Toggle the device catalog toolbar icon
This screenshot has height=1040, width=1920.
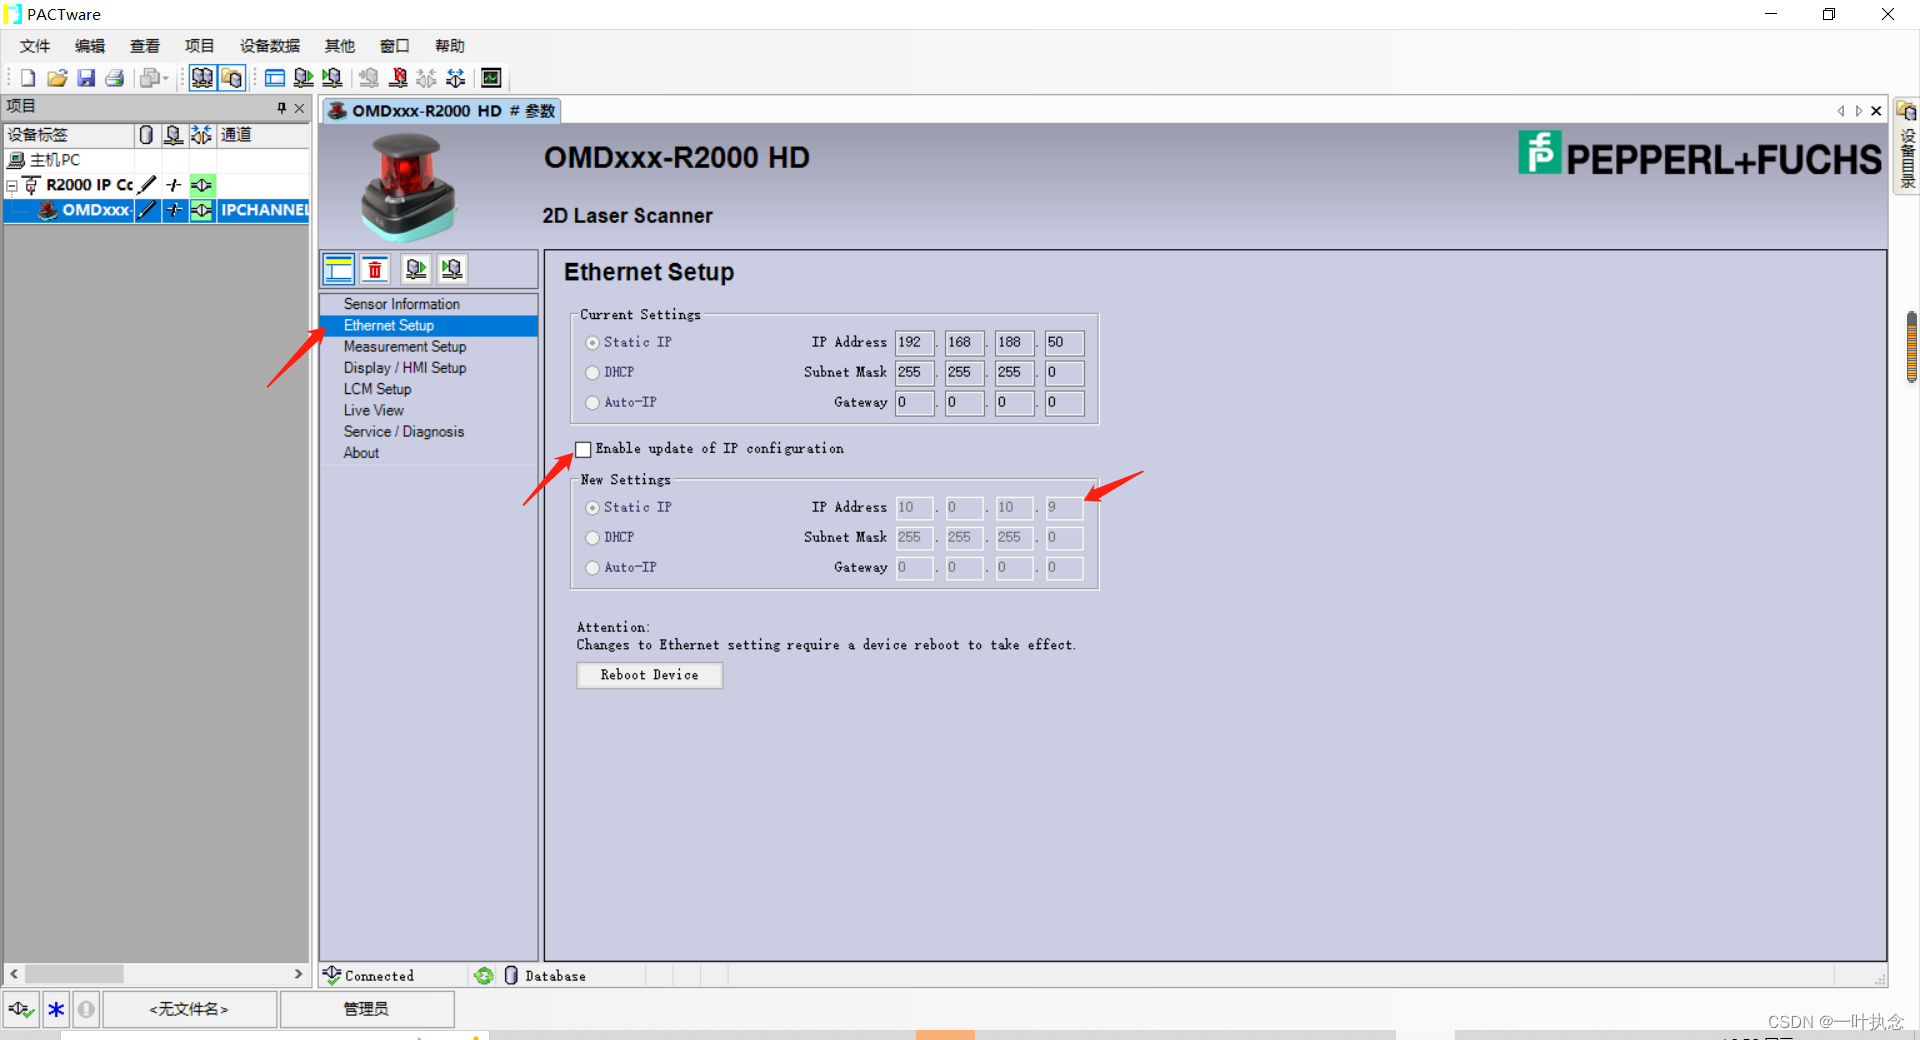click(x=232, y=78)
